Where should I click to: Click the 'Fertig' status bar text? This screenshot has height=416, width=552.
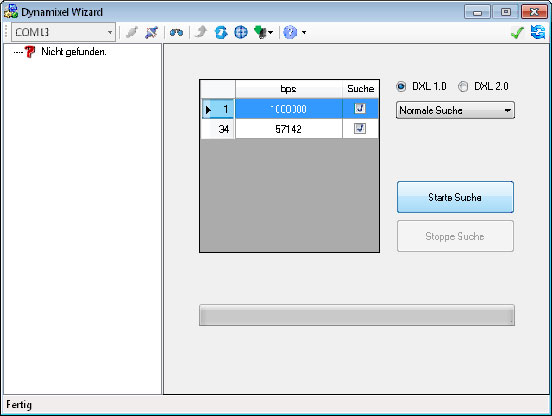[x=19, y=405]
